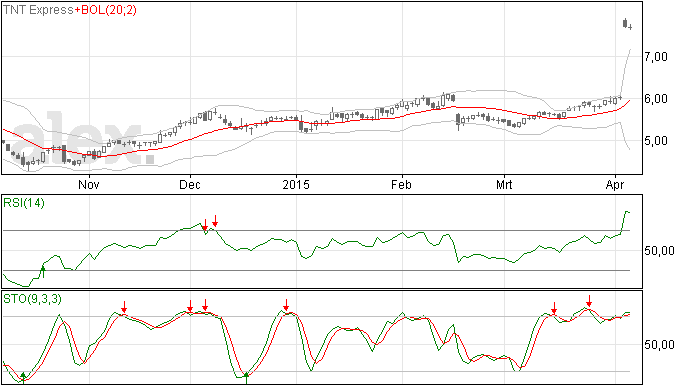Click the 6,00 price axis label
690x387 pixels.
pyautogui.click(x=656, y=99)
